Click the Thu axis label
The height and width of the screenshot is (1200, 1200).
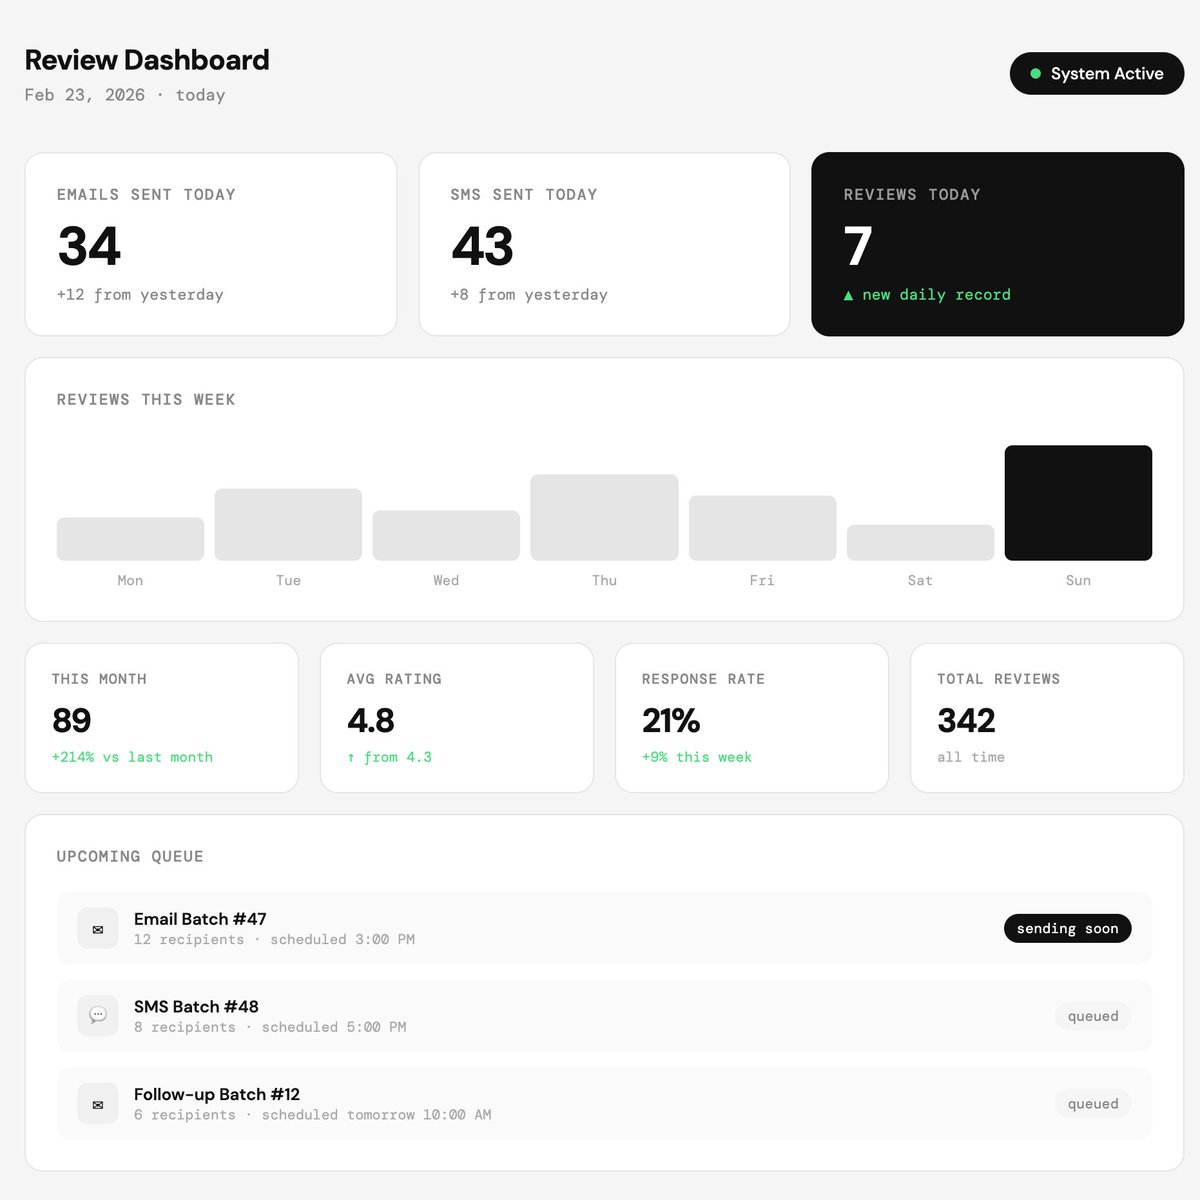pyautogui.click(x=604, y=580)
